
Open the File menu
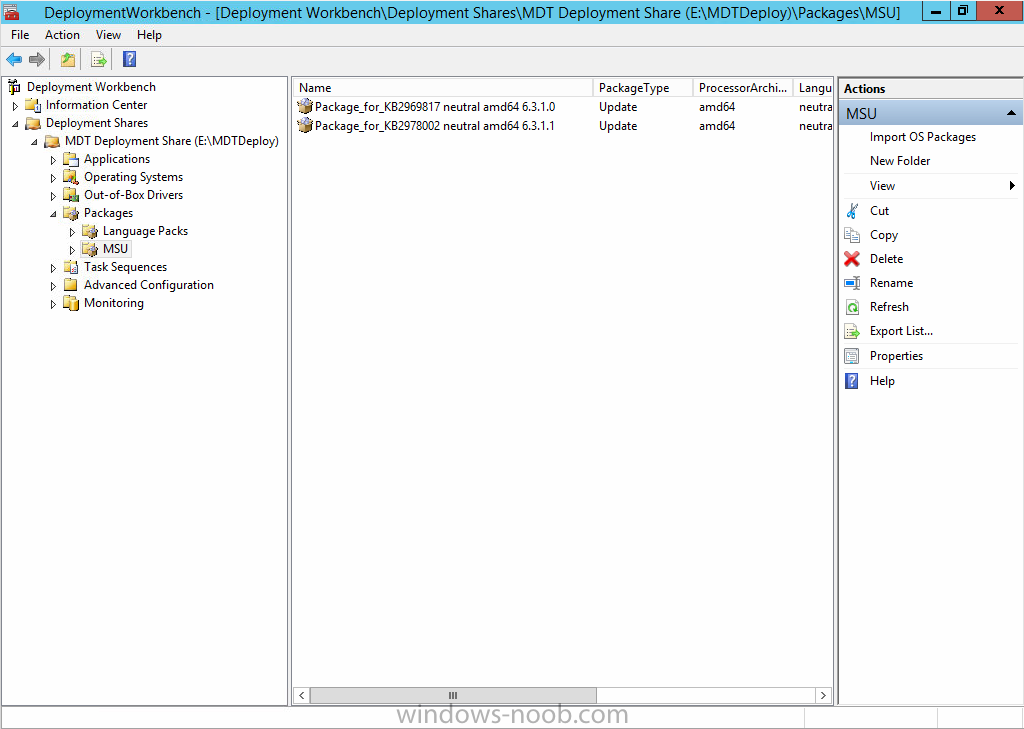click(20, 35)
